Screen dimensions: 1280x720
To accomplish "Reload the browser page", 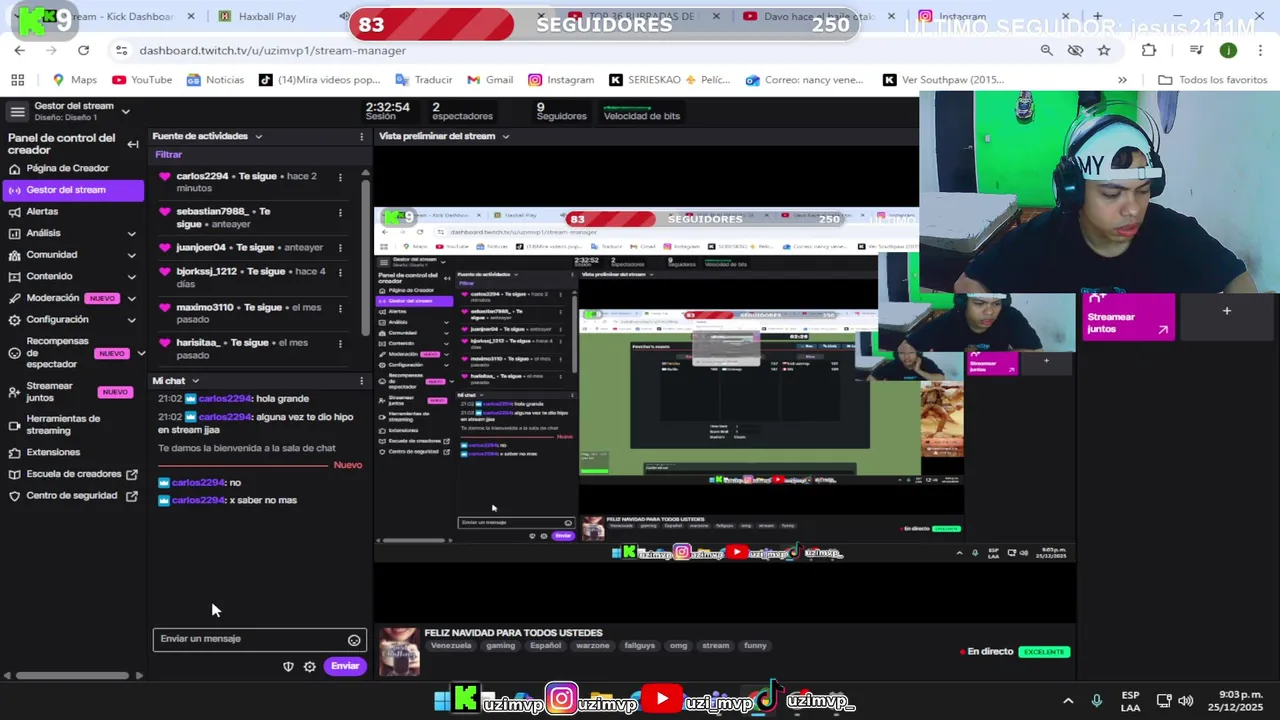I will (x=83, y=50).
